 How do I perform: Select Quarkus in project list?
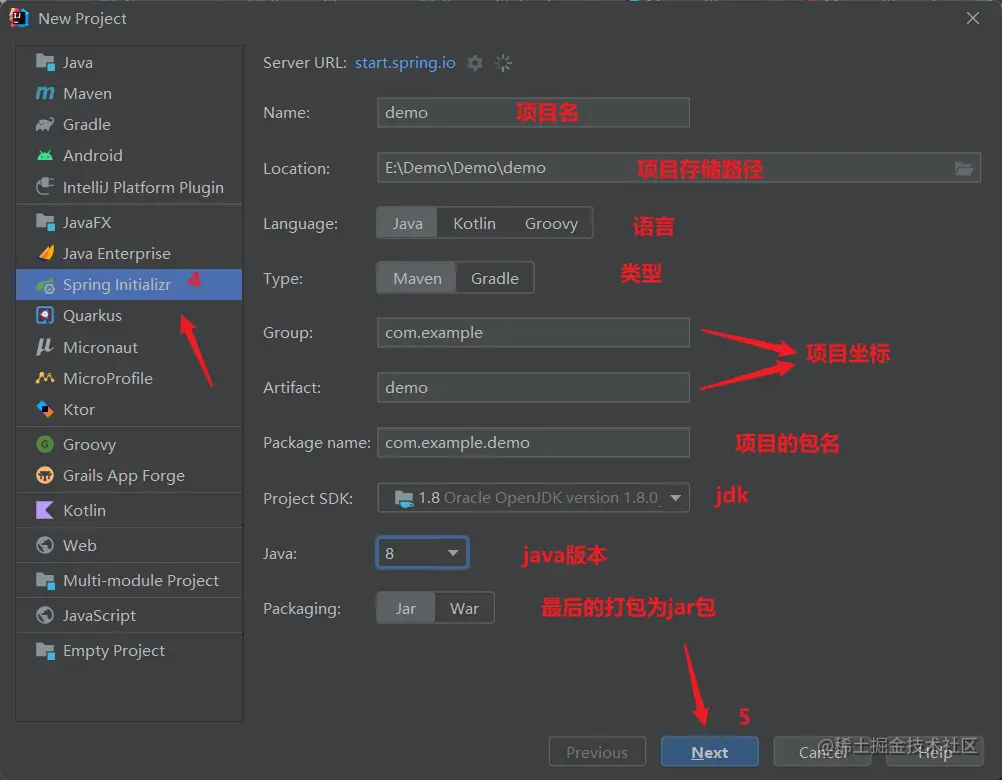click(x=129, y=316)
